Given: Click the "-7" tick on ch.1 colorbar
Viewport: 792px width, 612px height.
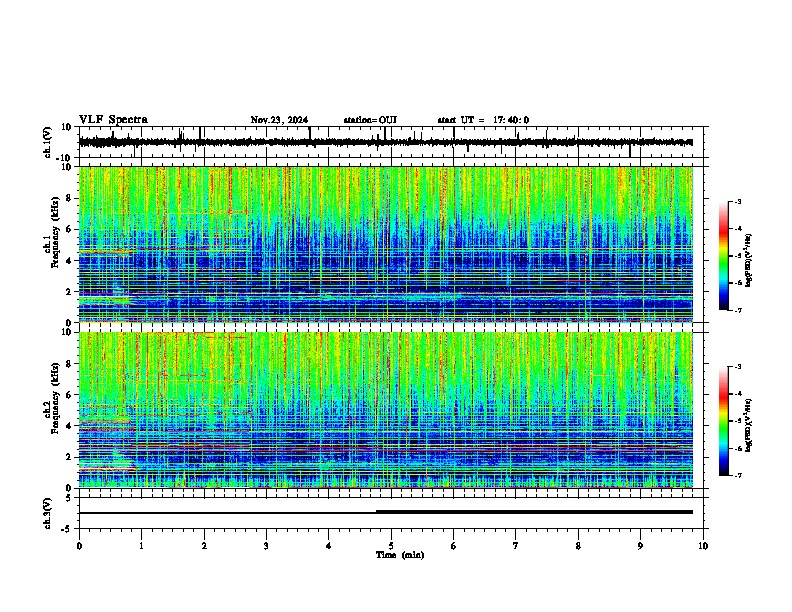Looking at the screenshot, I should pyautogui.click(x=737, y=310).
